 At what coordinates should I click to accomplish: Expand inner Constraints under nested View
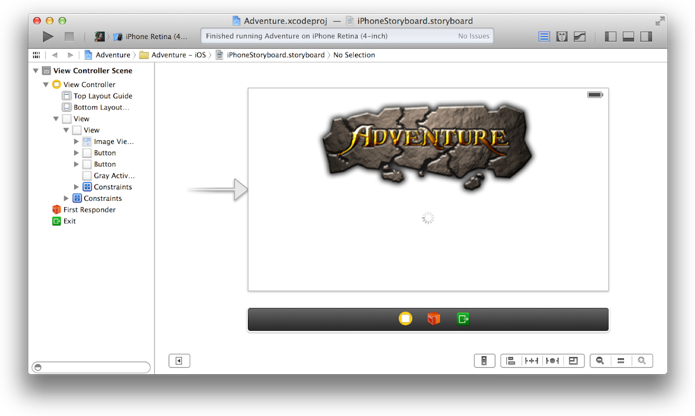(x=76, y=187)
